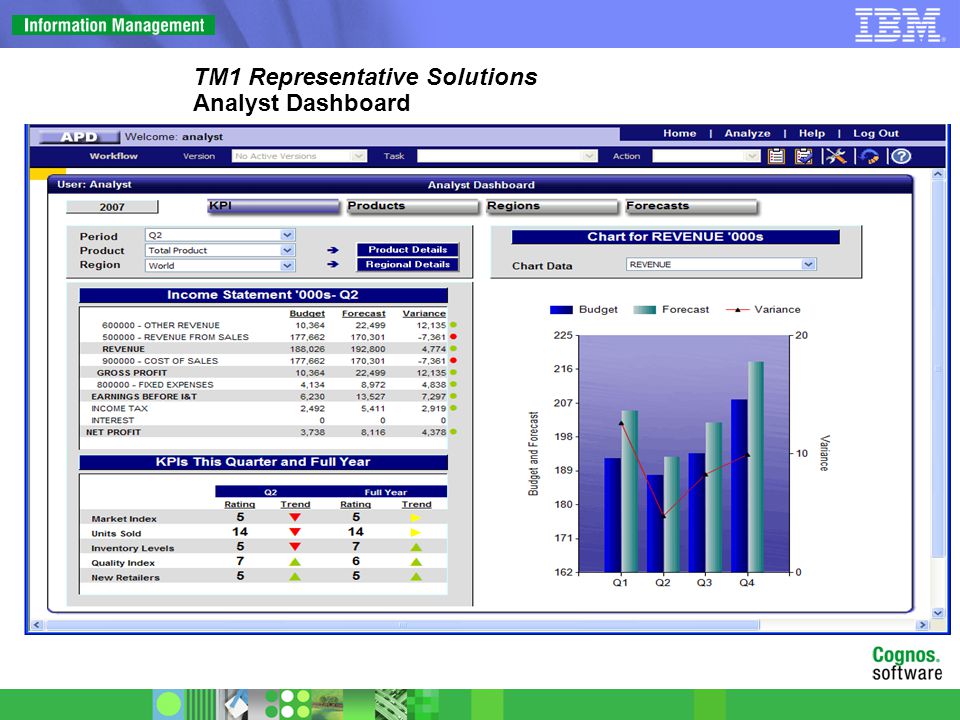Switch to the Regions tab
The width and height of the screenshot is (960, 720).
click(552, 206)
